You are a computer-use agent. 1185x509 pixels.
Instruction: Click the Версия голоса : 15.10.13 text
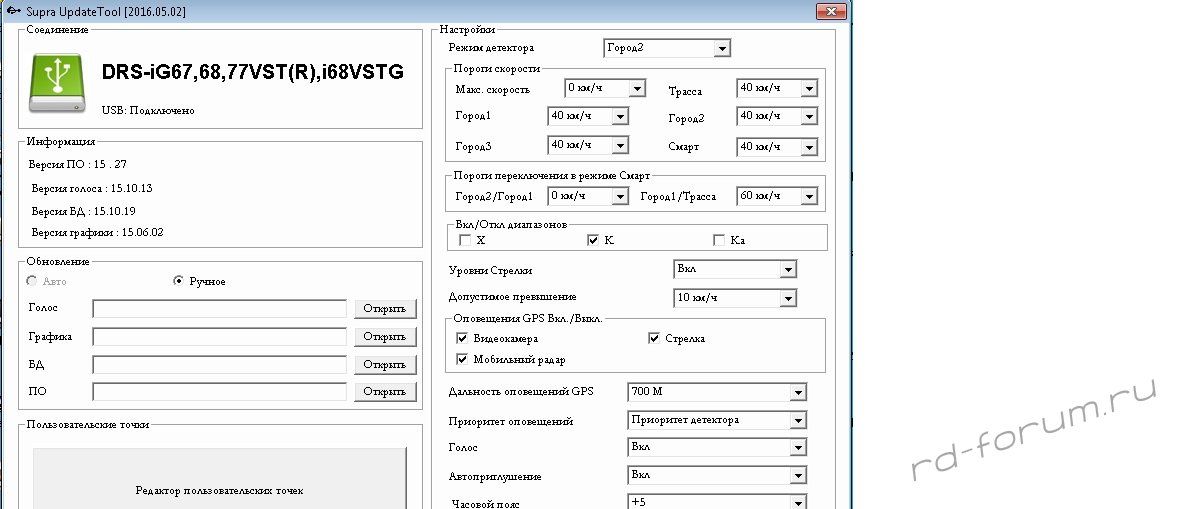point(92,188)
